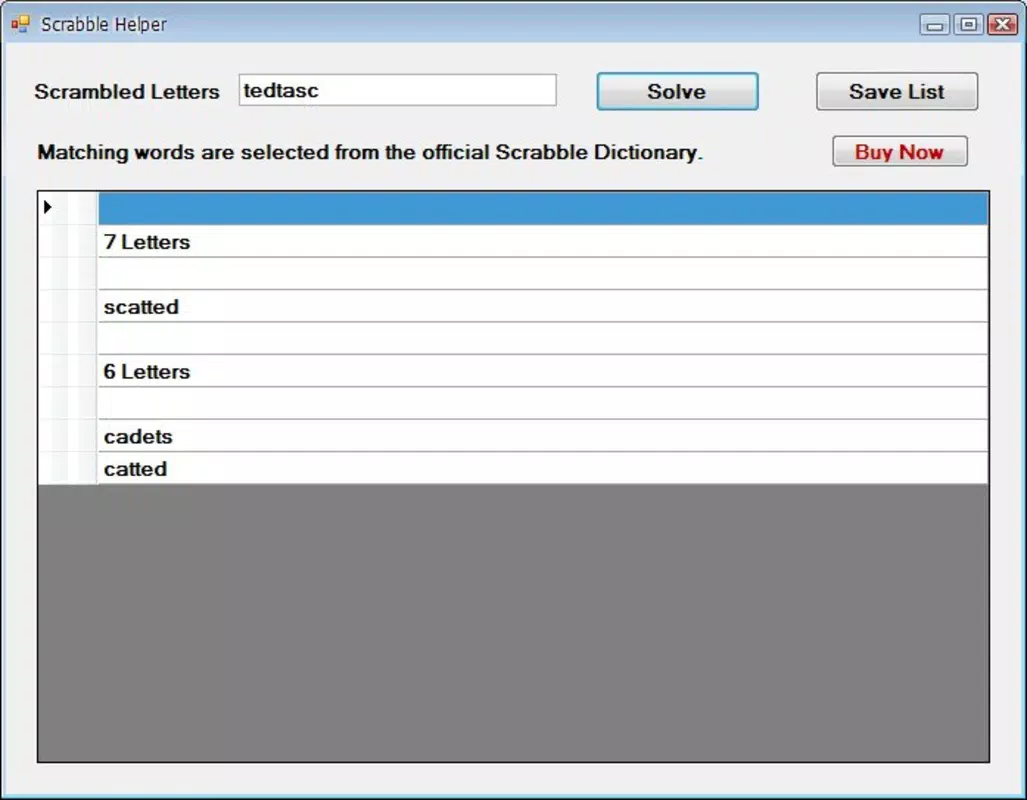Click the 'Scrambled Letters' label
Screen dimensions: 1027x800
point(127,92)
